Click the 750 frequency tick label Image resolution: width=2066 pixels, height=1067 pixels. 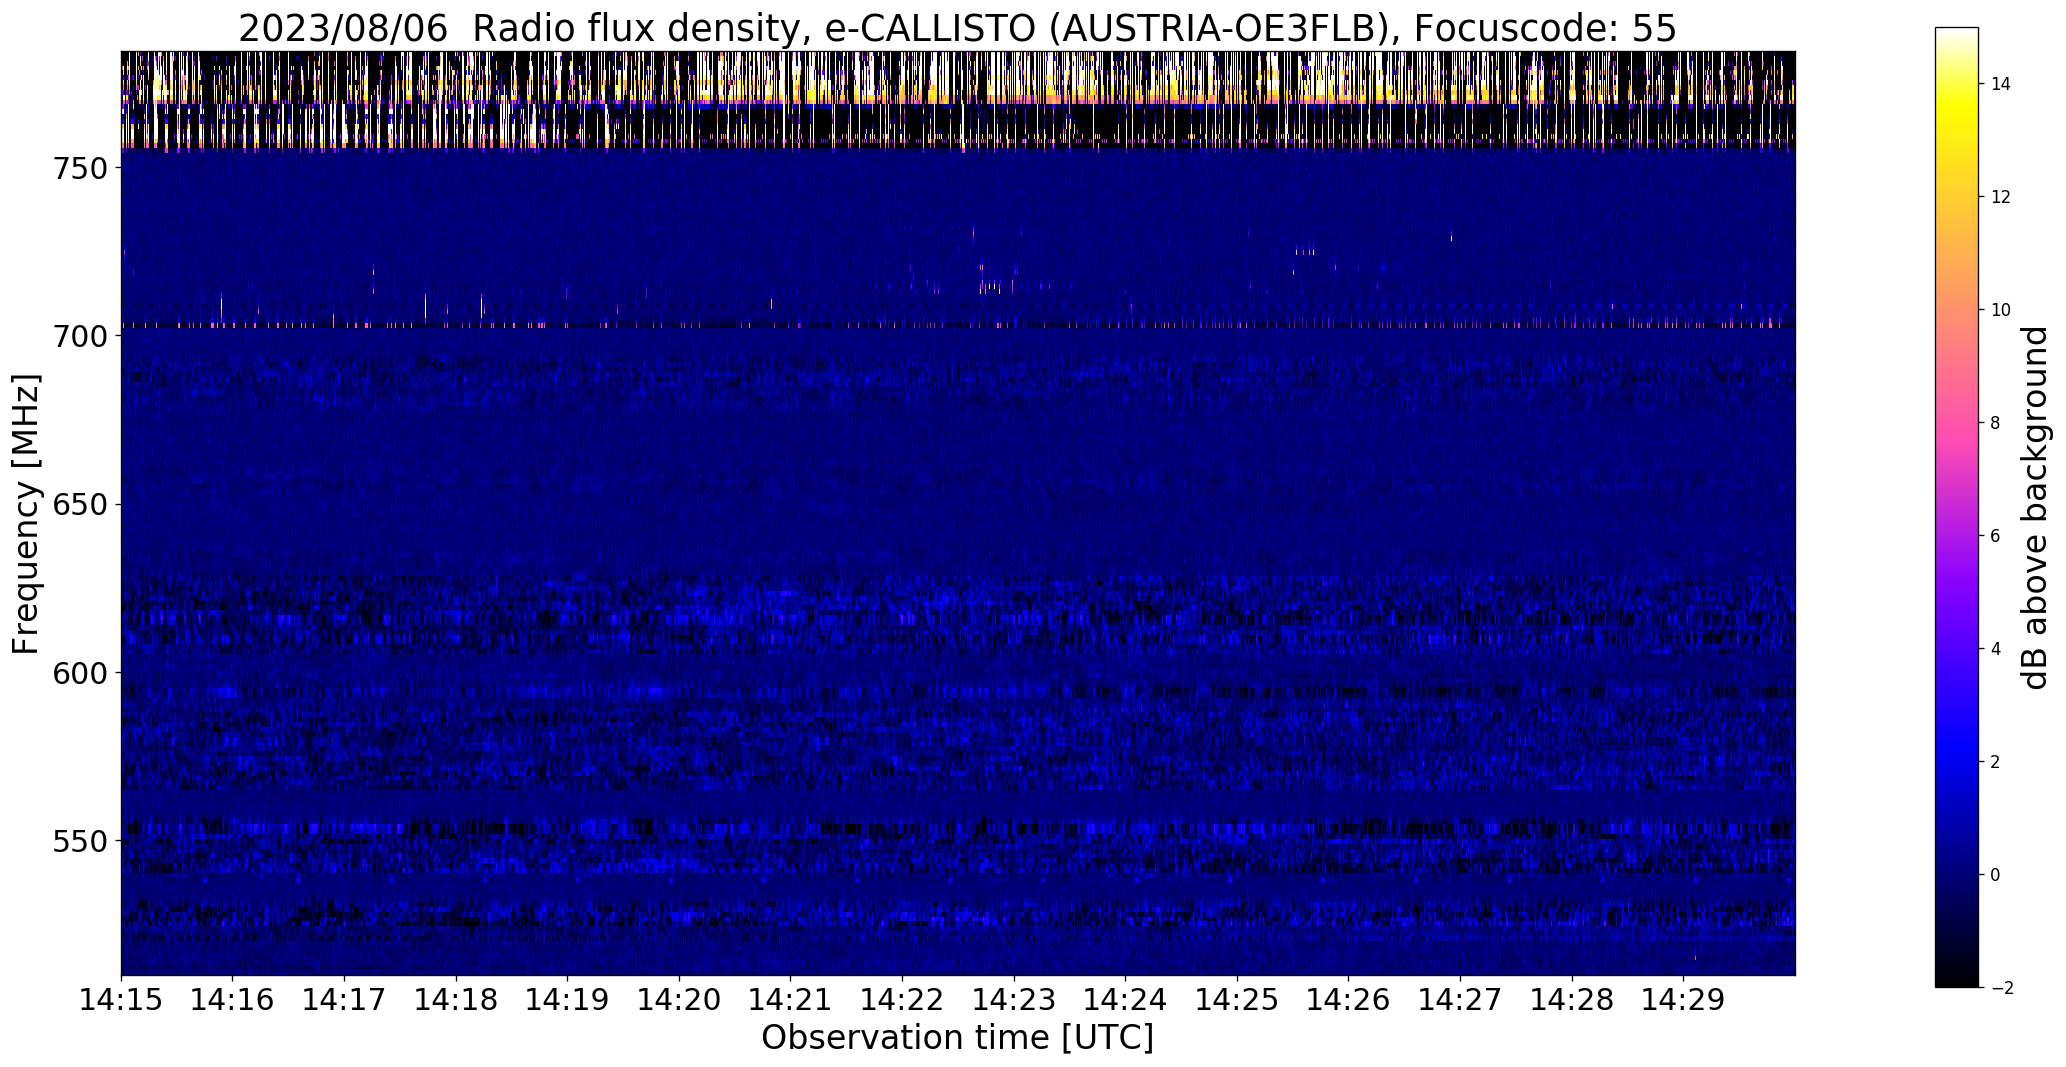point(79,169)
